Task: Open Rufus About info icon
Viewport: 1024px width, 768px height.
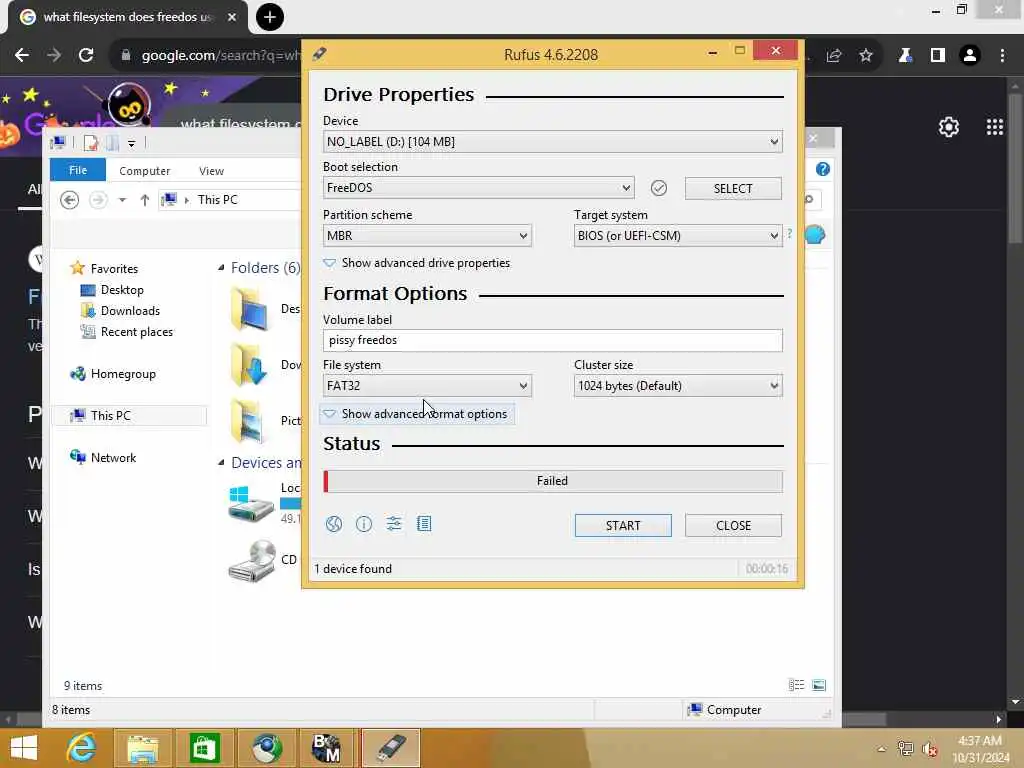Action: tap(364, 524)
